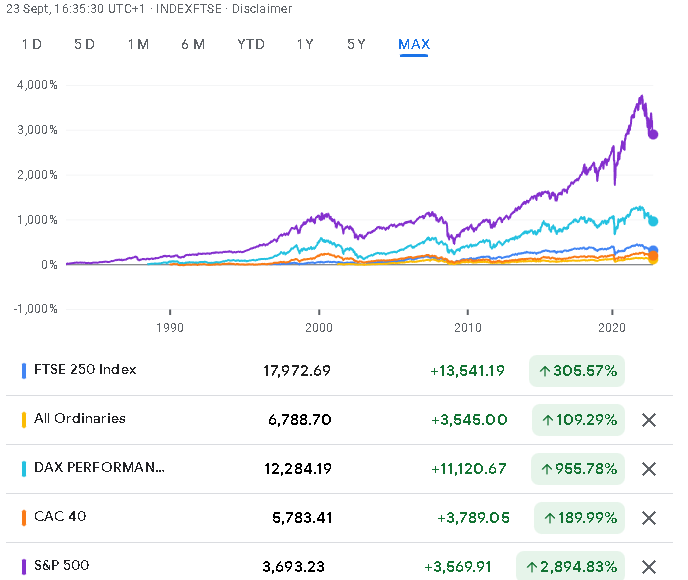The image size is (688, 580).
Task: Click the 305.57% change badge
Action: click(x=577, y=371)
